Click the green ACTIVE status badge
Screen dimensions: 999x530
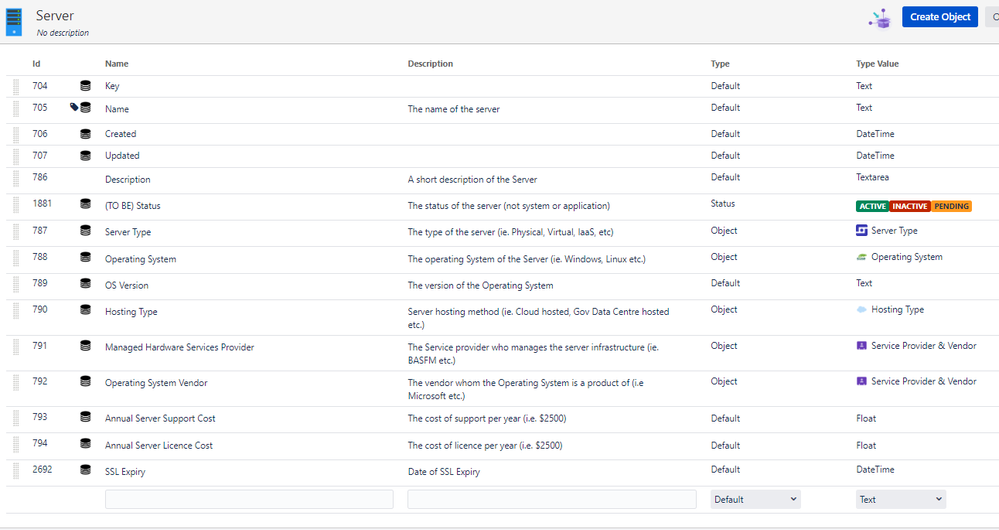pos(872,206)
